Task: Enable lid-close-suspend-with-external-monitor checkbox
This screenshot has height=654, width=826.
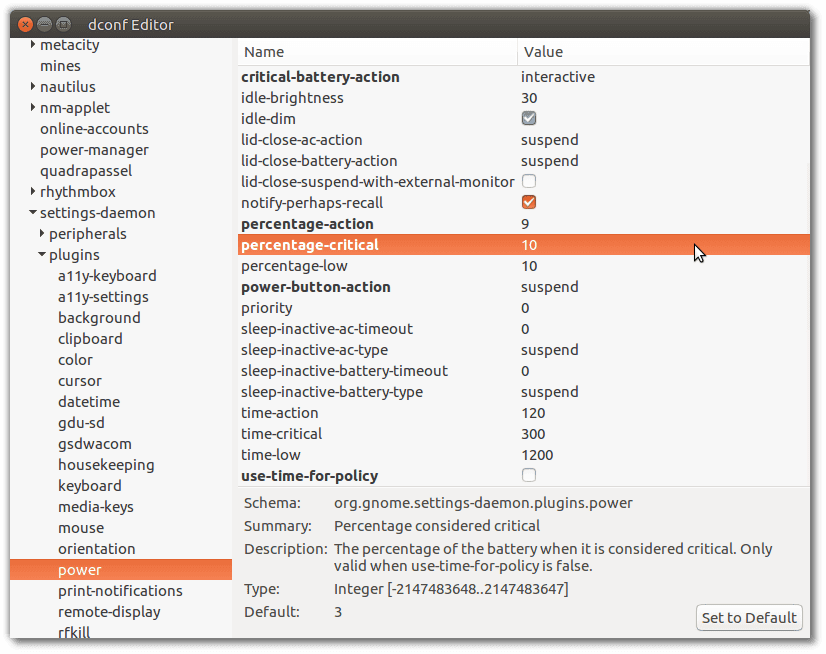Action: click(x=528, y=181)
